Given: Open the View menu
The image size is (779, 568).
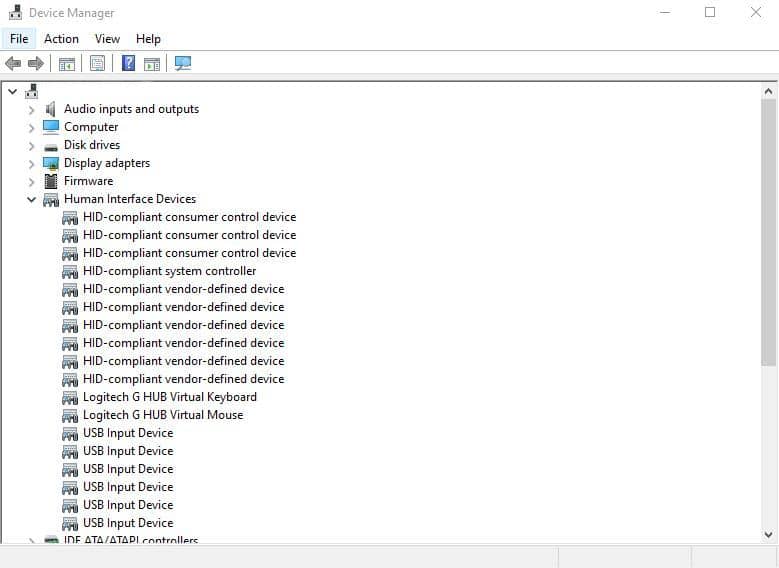Looking at the screenshot, I should click(x=107, y=39).
